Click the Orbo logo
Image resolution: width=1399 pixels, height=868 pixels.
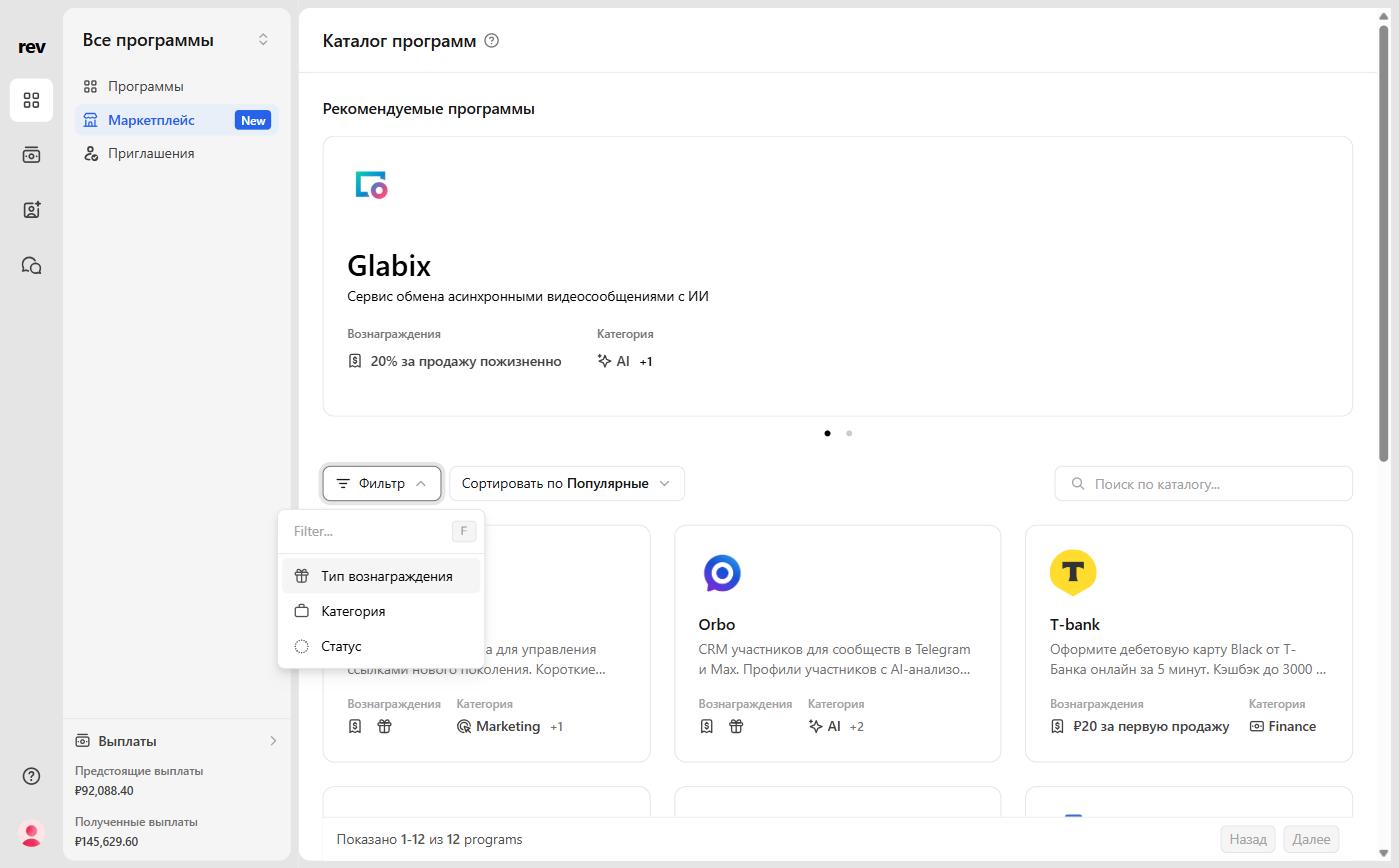(x=722, y=573)
